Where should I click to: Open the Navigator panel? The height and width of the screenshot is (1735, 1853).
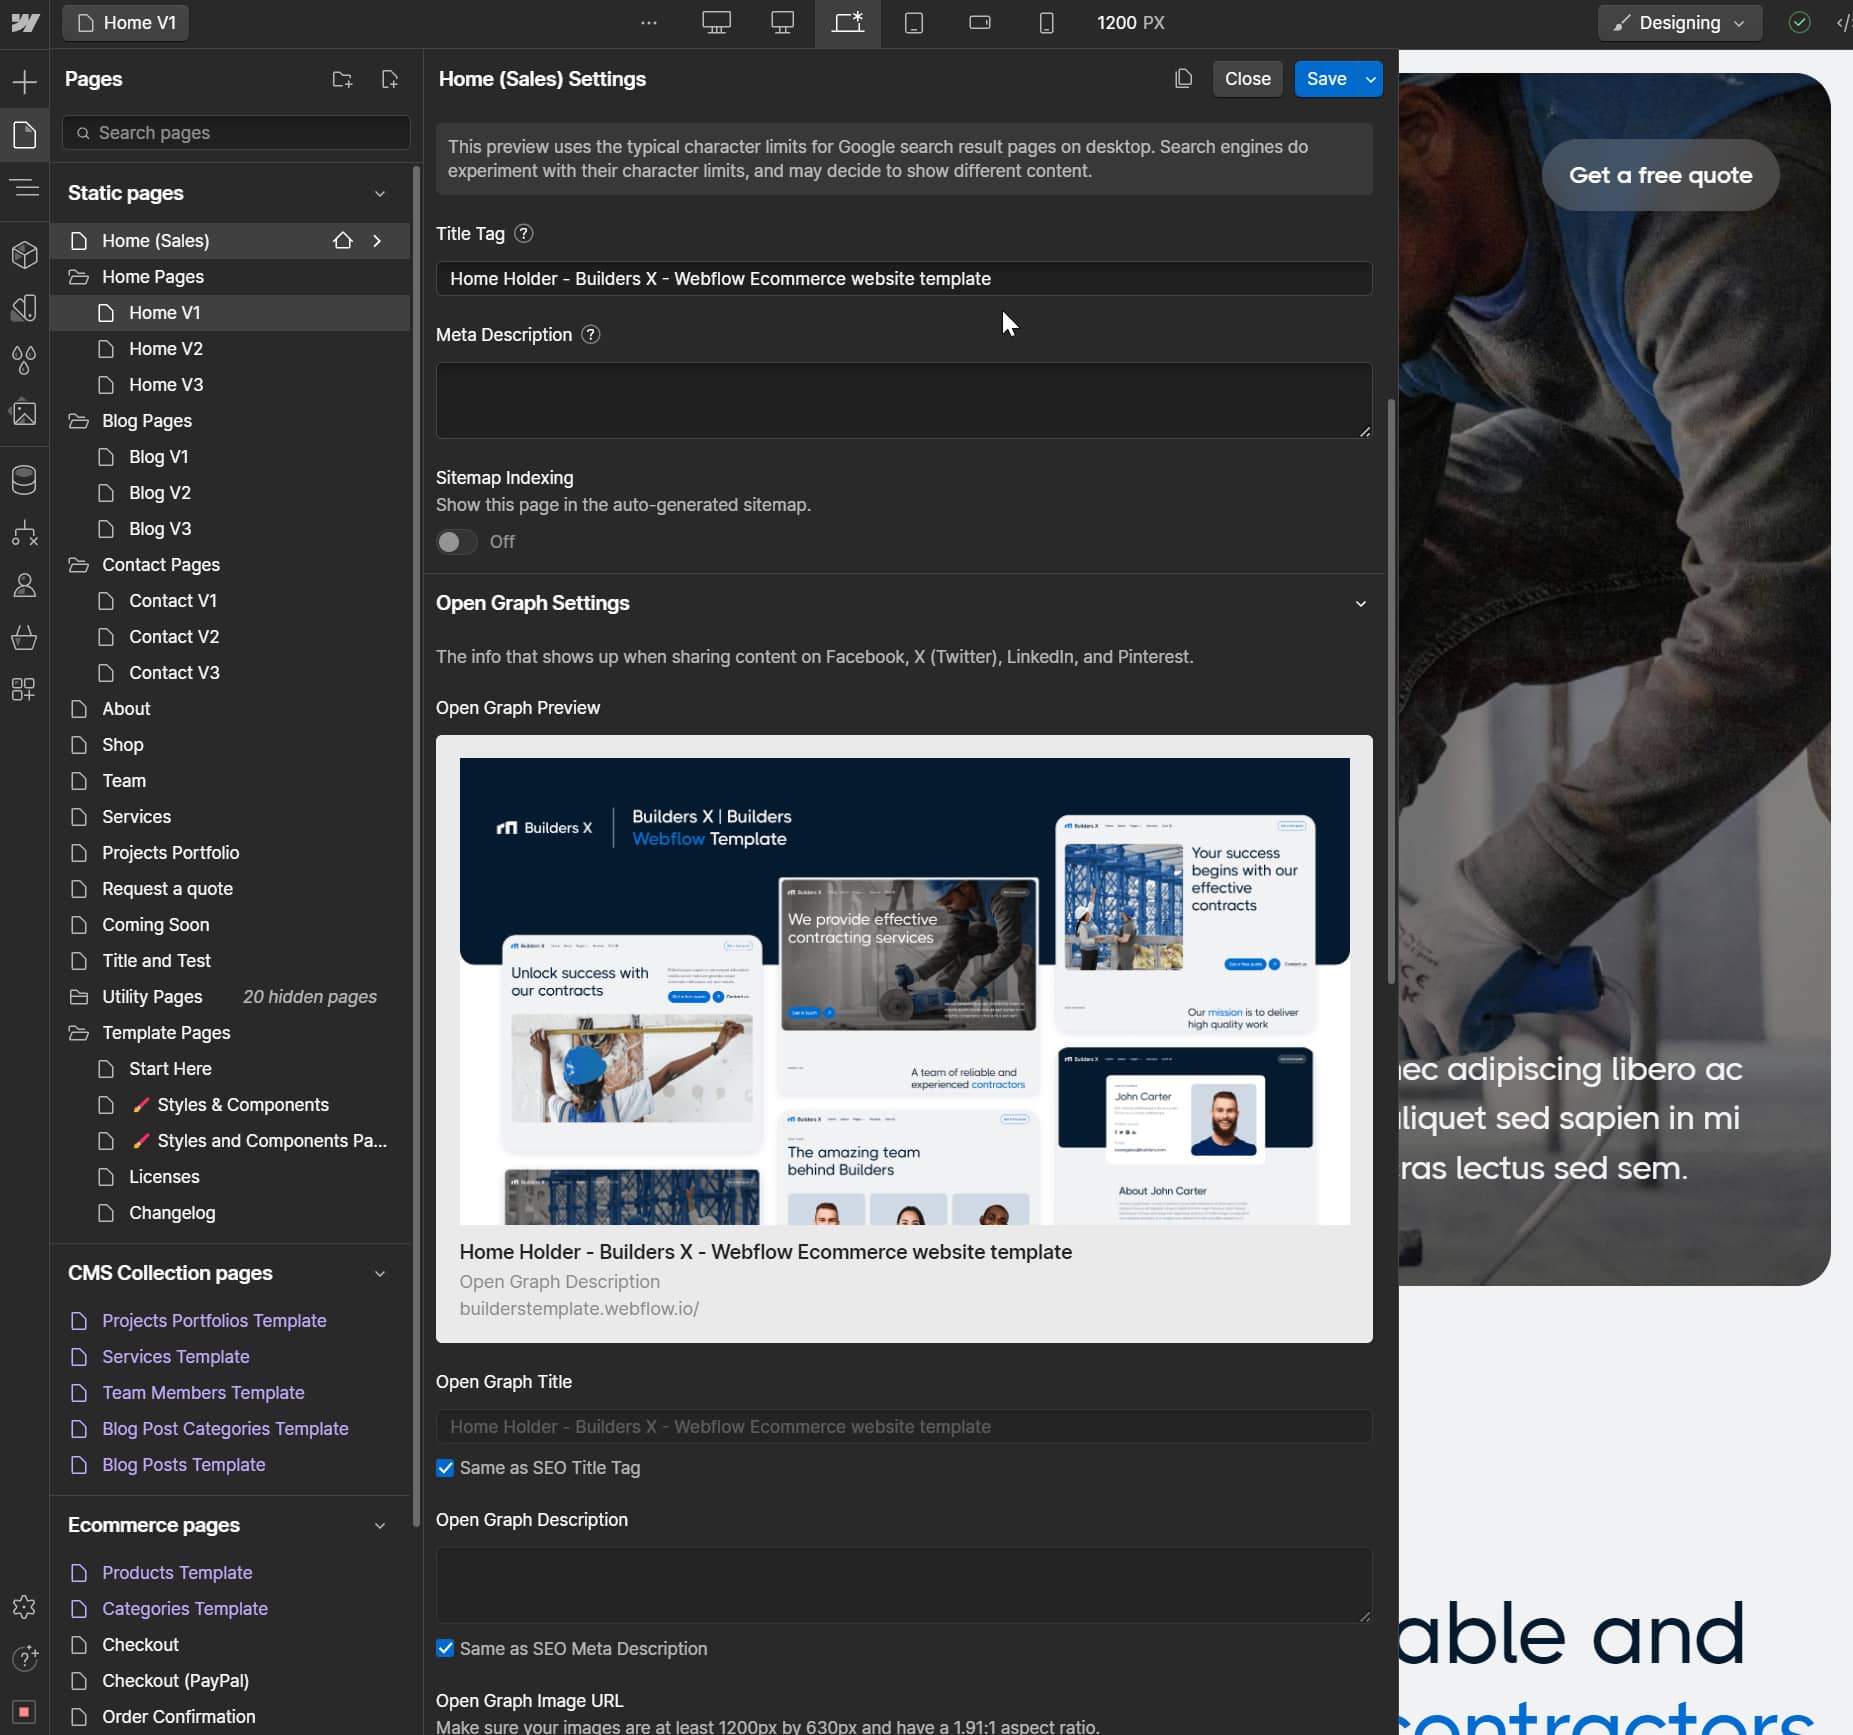(x=24, y=187)
